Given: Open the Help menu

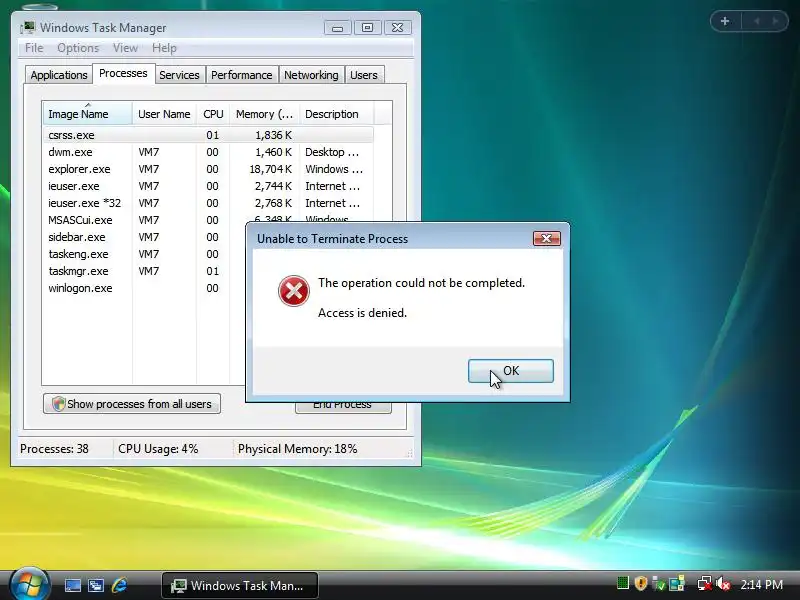Looking at the screenshot, I should click(164, 48).
